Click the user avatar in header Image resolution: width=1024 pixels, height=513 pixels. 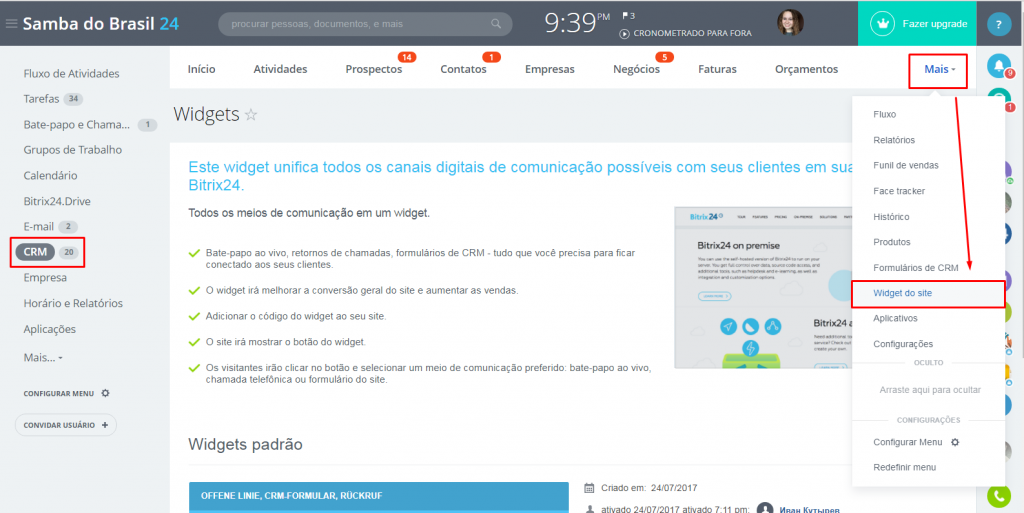point(790,23)
